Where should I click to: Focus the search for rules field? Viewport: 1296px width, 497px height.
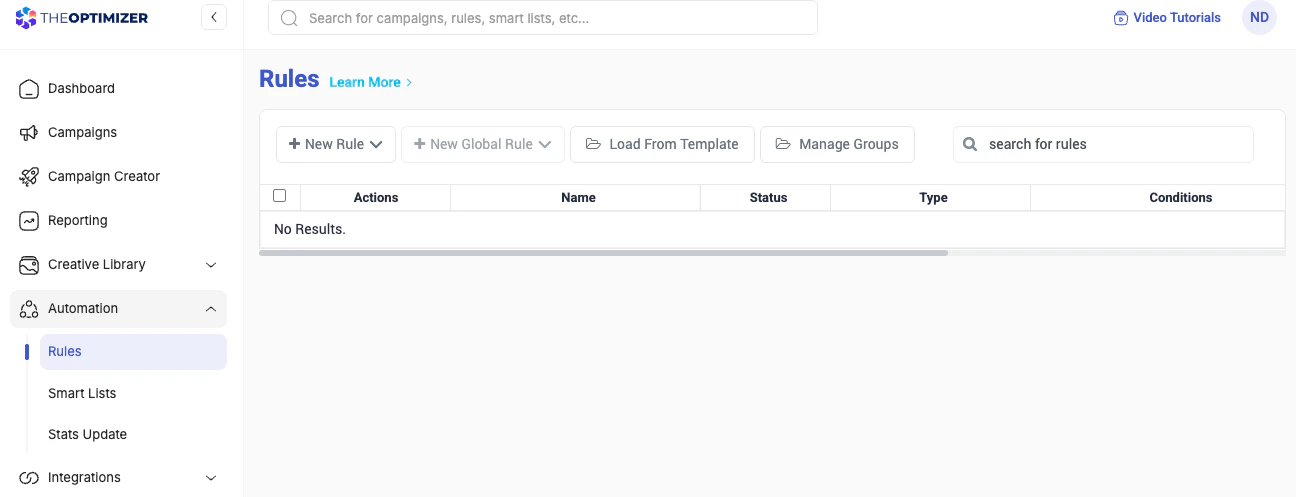tap(1103, 144)
